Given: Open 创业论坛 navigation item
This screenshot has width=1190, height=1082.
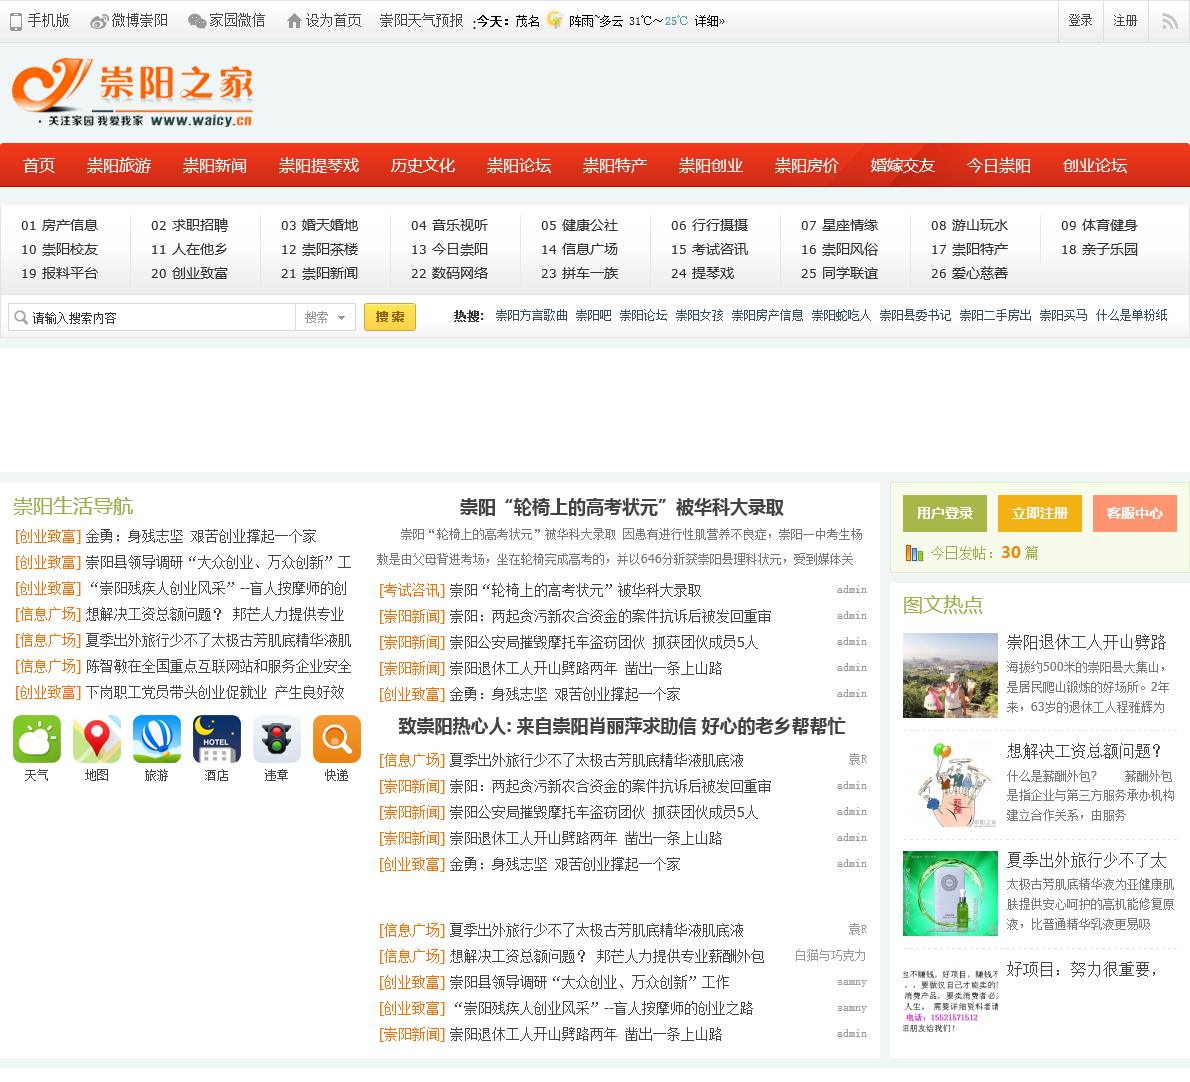Looking at the screenshot, I should coord(1095,165).
